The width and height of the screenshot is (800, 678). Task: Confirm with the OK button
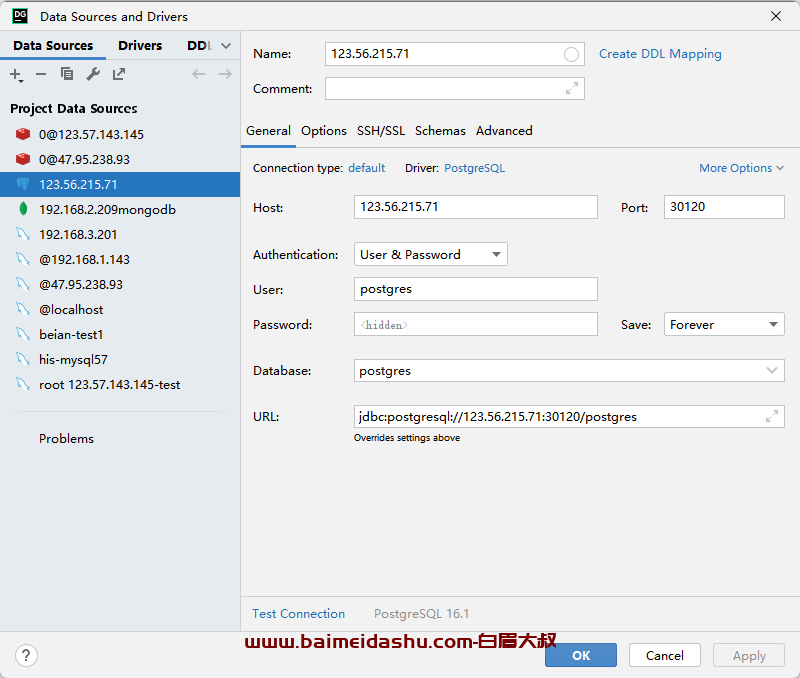[x=581, y=655]
